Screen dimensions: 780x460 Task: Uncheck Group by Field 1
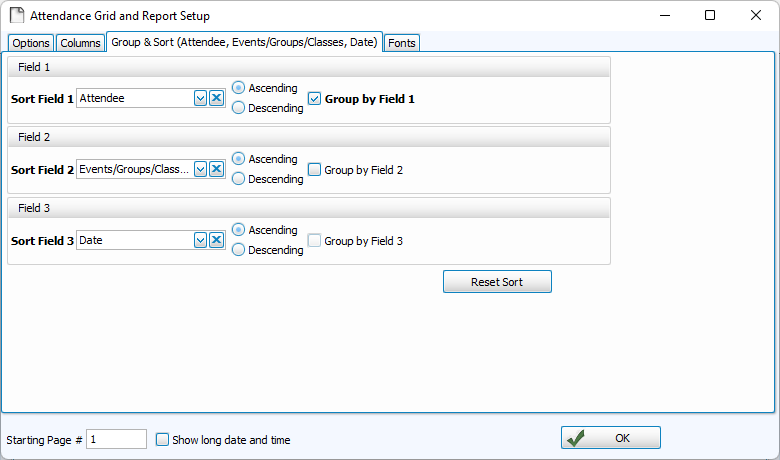click(x=315, y=99)
